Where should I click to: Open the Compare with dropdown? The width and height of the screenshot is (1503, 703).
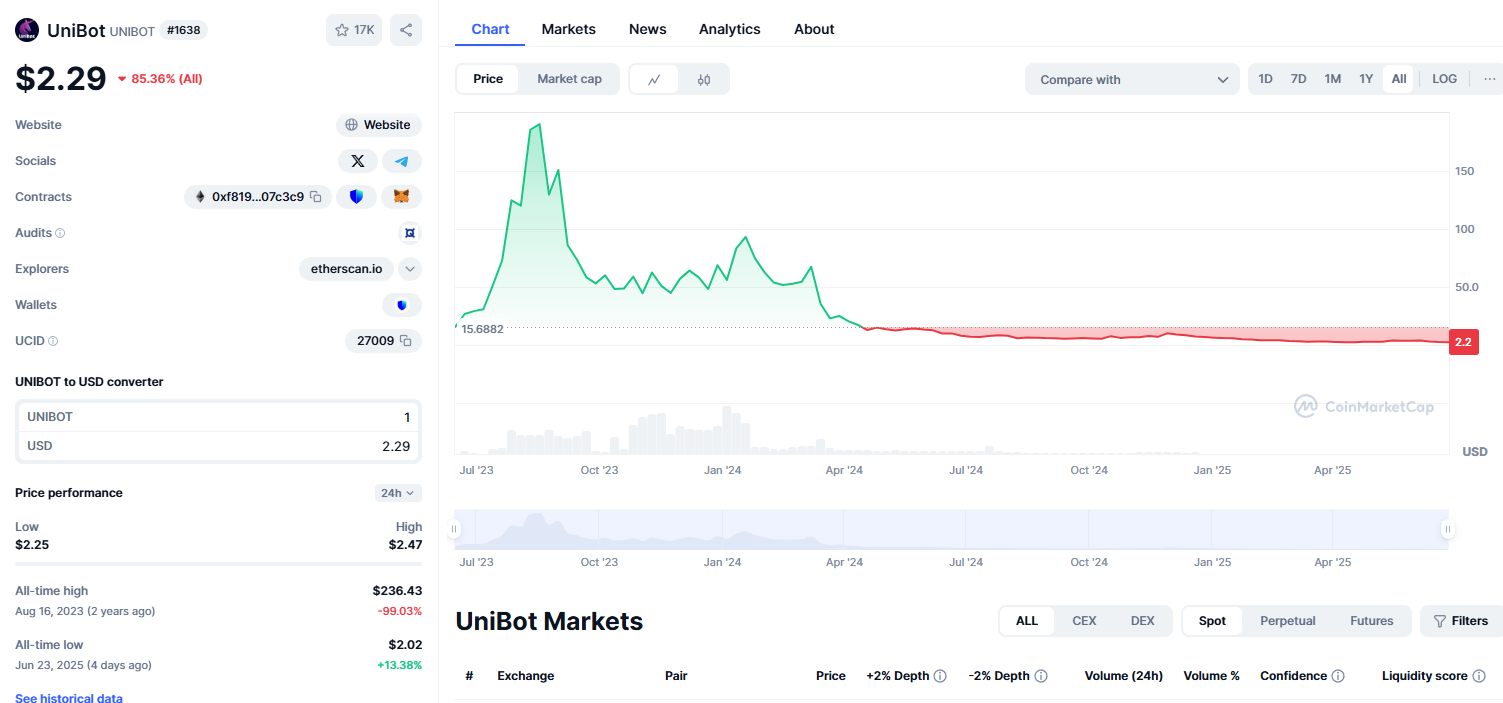click(x=1132, y=79)
